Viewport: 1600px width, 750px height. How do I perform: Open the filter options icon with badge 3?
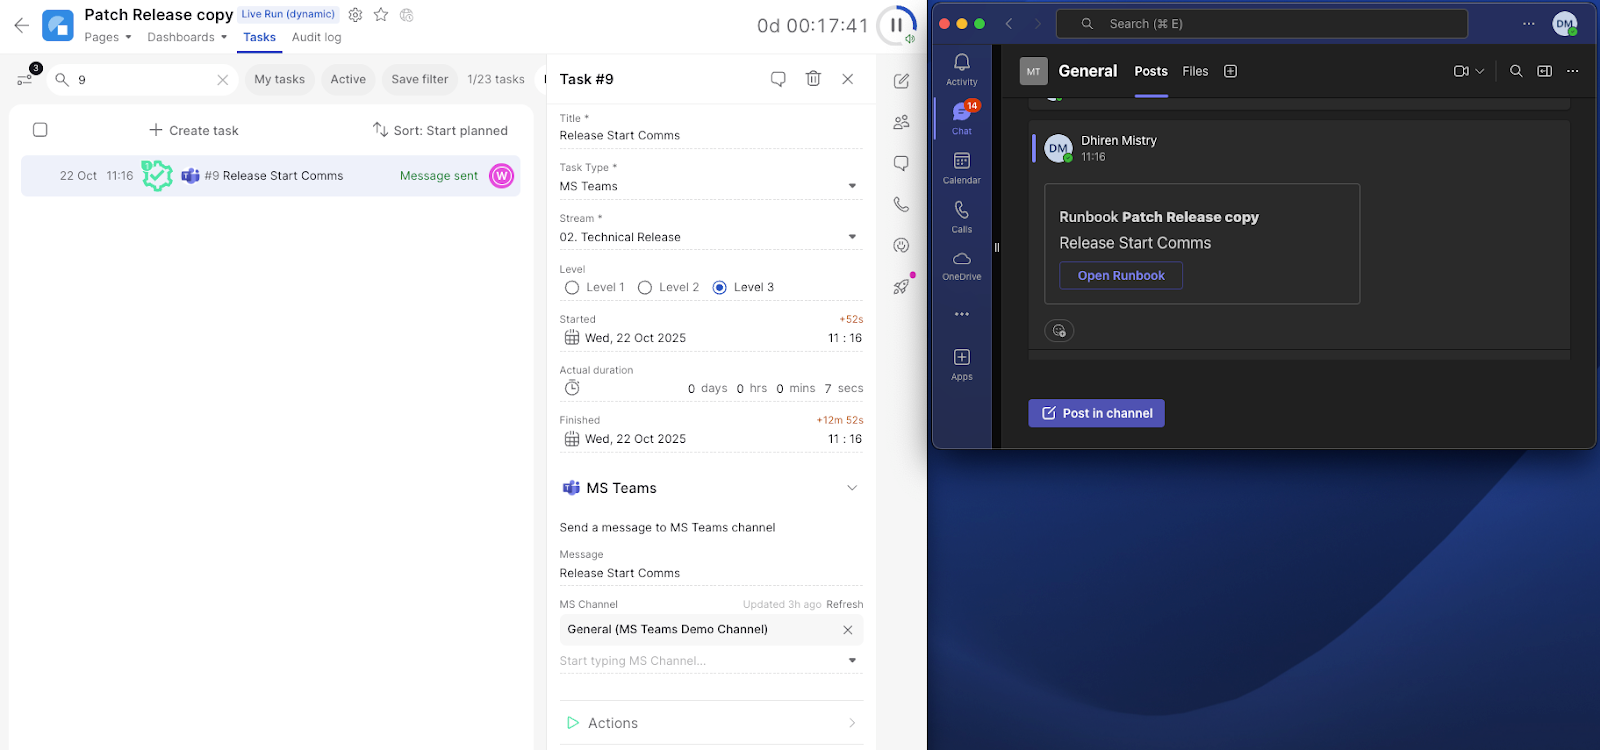26,78
